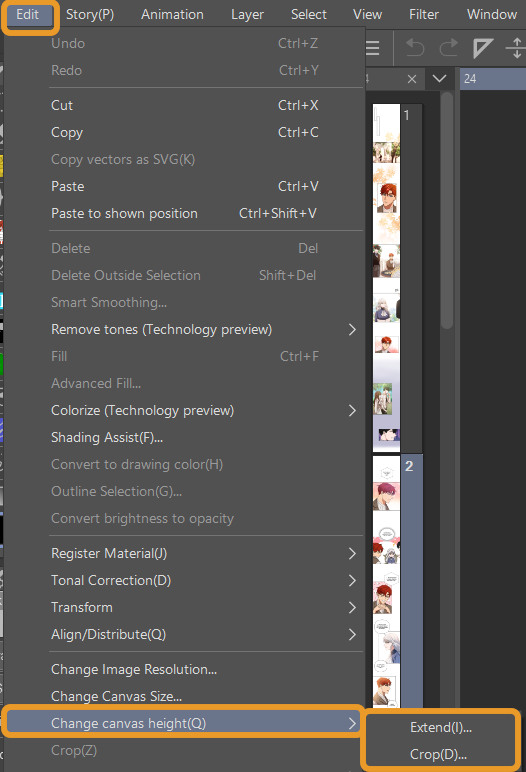Open the Select menu
526x772 pixels.
click(x=309, y=15)
